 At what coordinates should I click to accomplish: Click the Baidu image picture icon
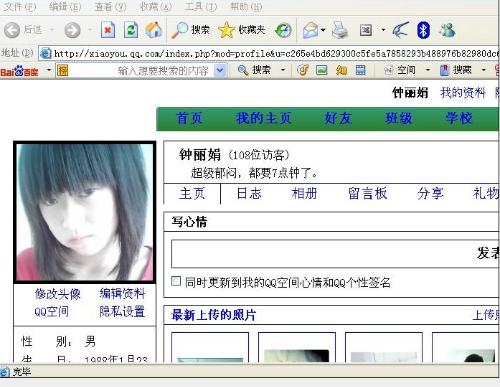coord(322,70)
